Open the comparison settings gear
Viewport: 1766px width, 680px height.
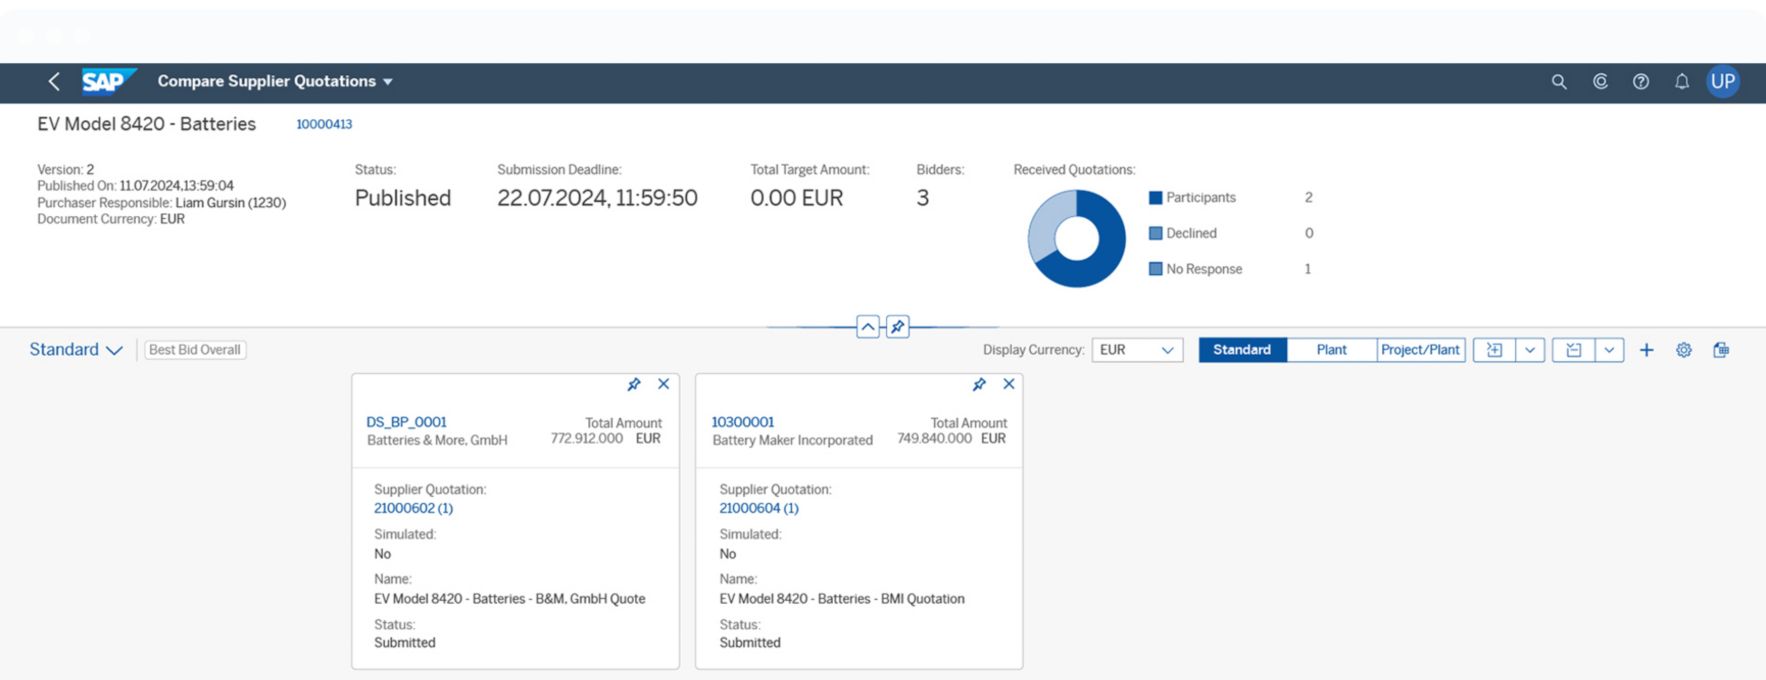click(1684, 350)
